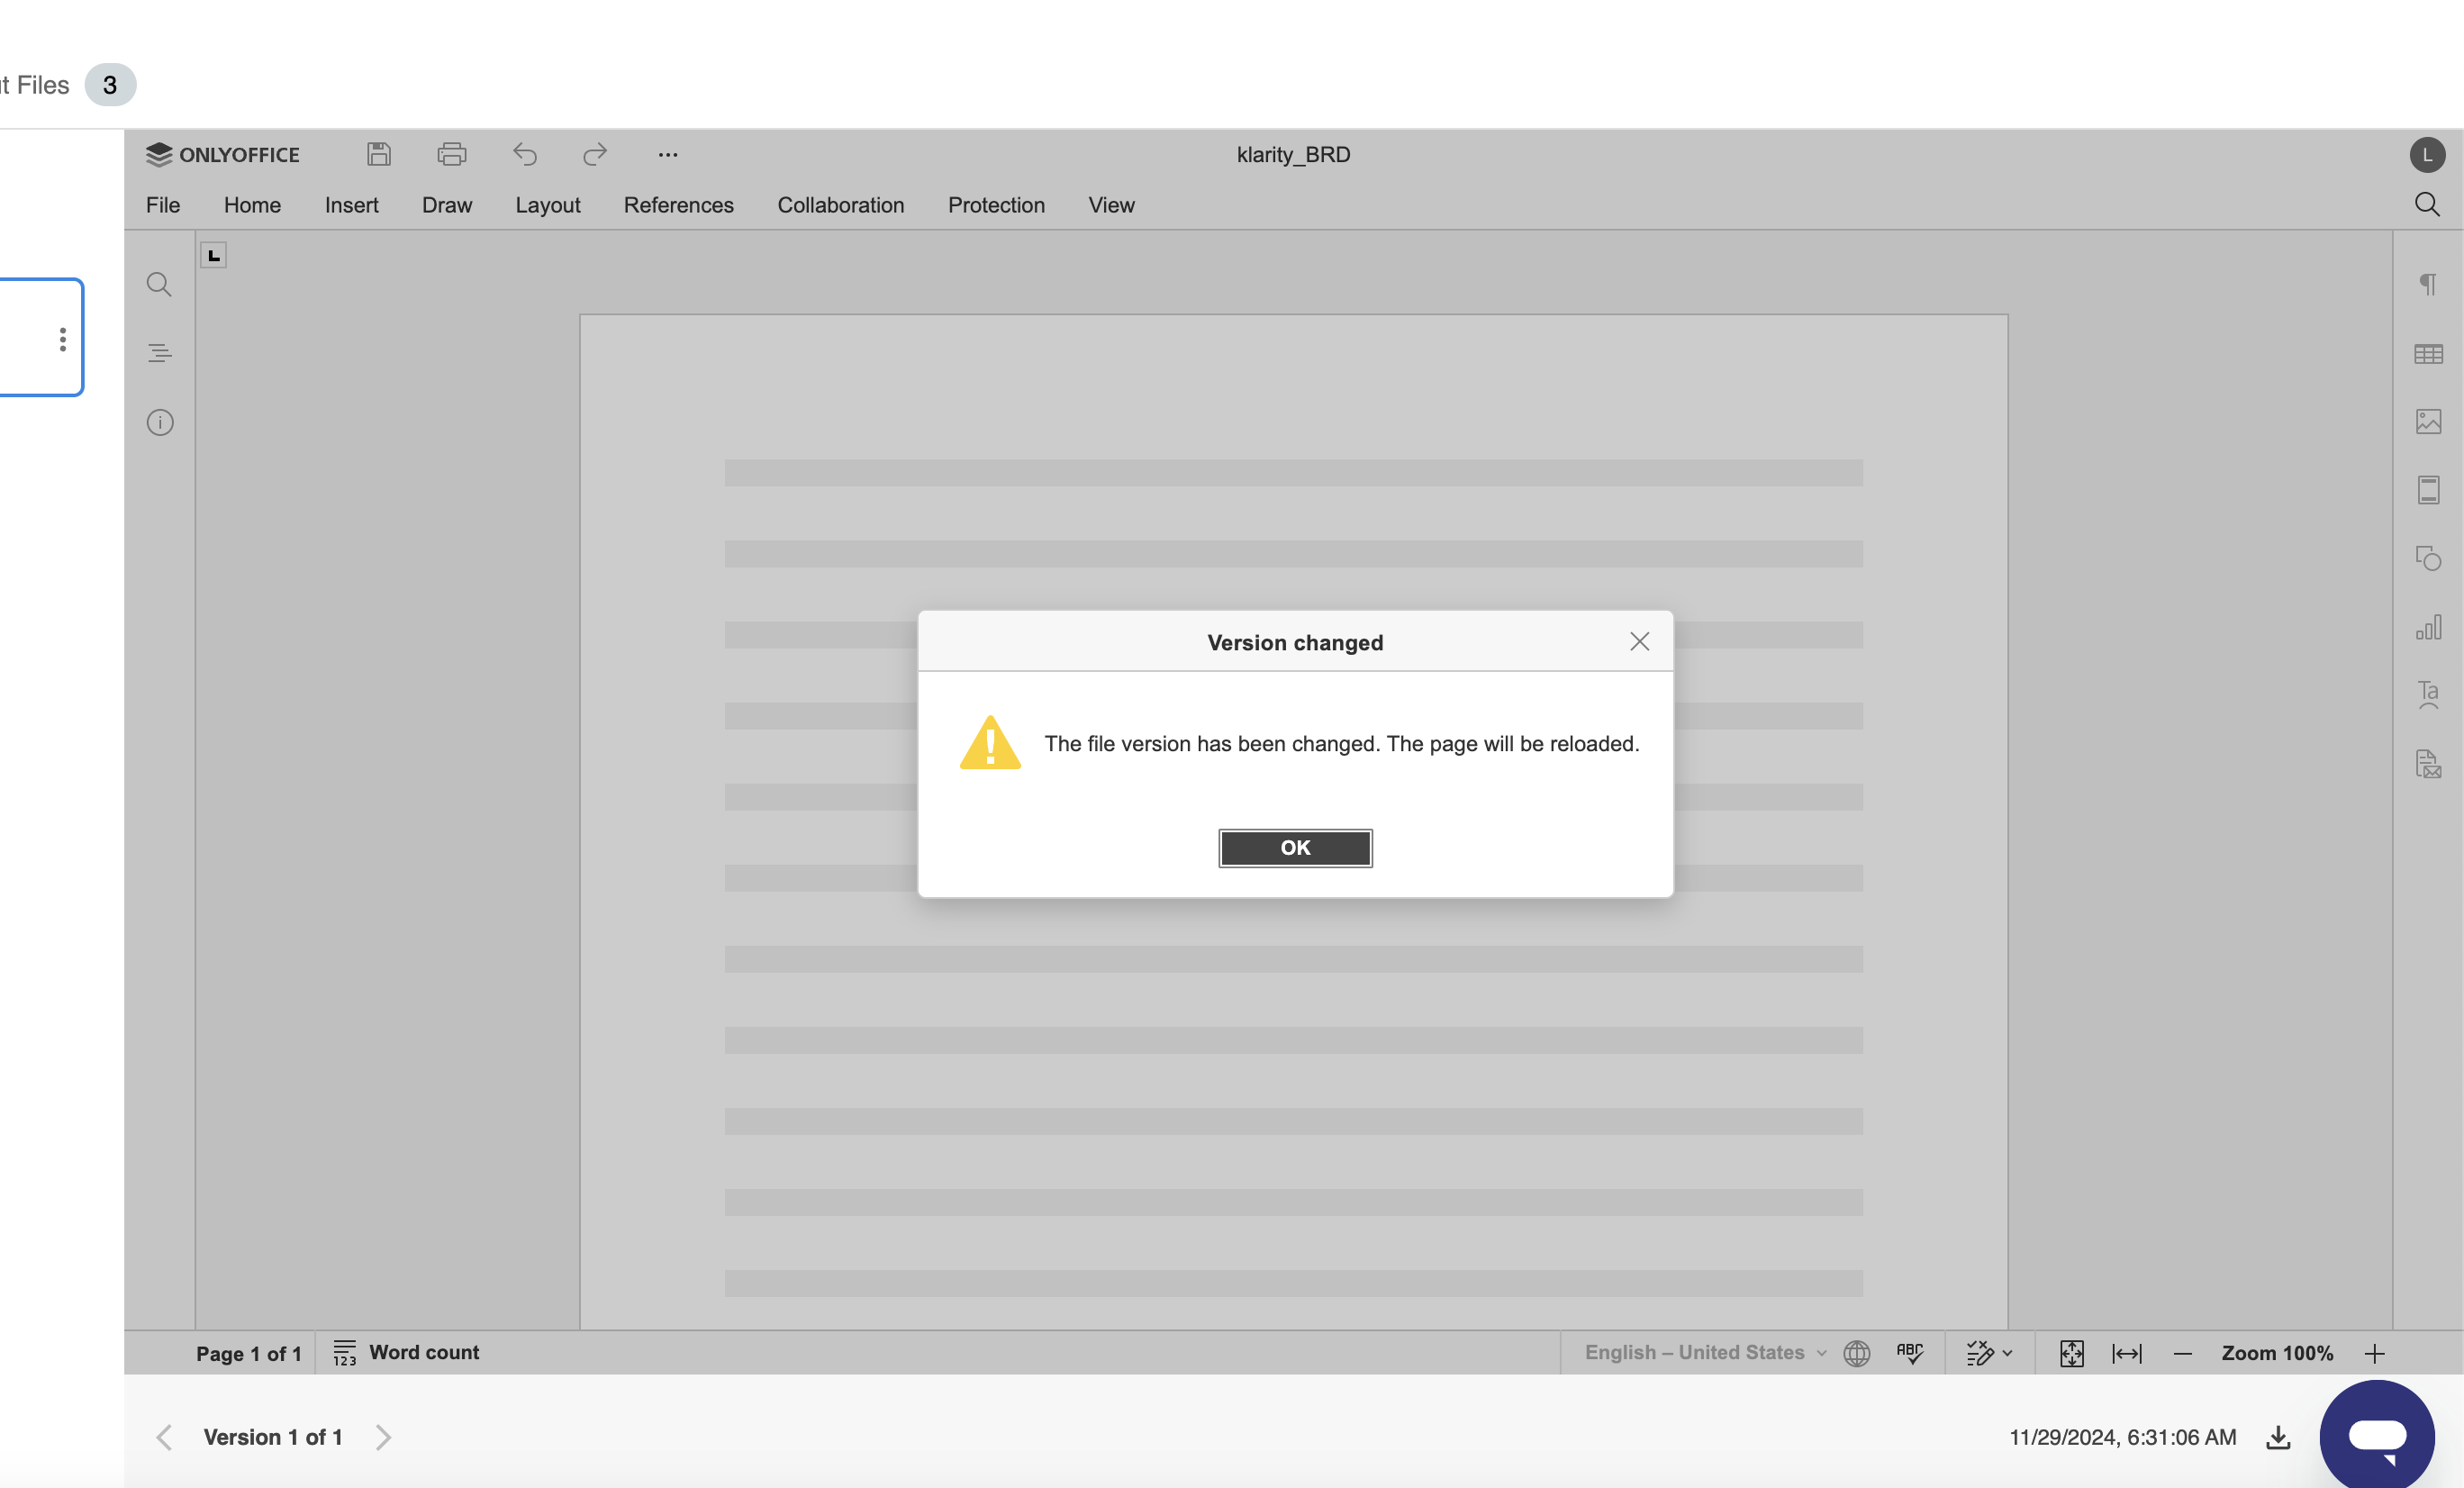Click the Zoom 100% label
The height and width of the screenshot is (1488, 2464).
pos(2277,1353)
